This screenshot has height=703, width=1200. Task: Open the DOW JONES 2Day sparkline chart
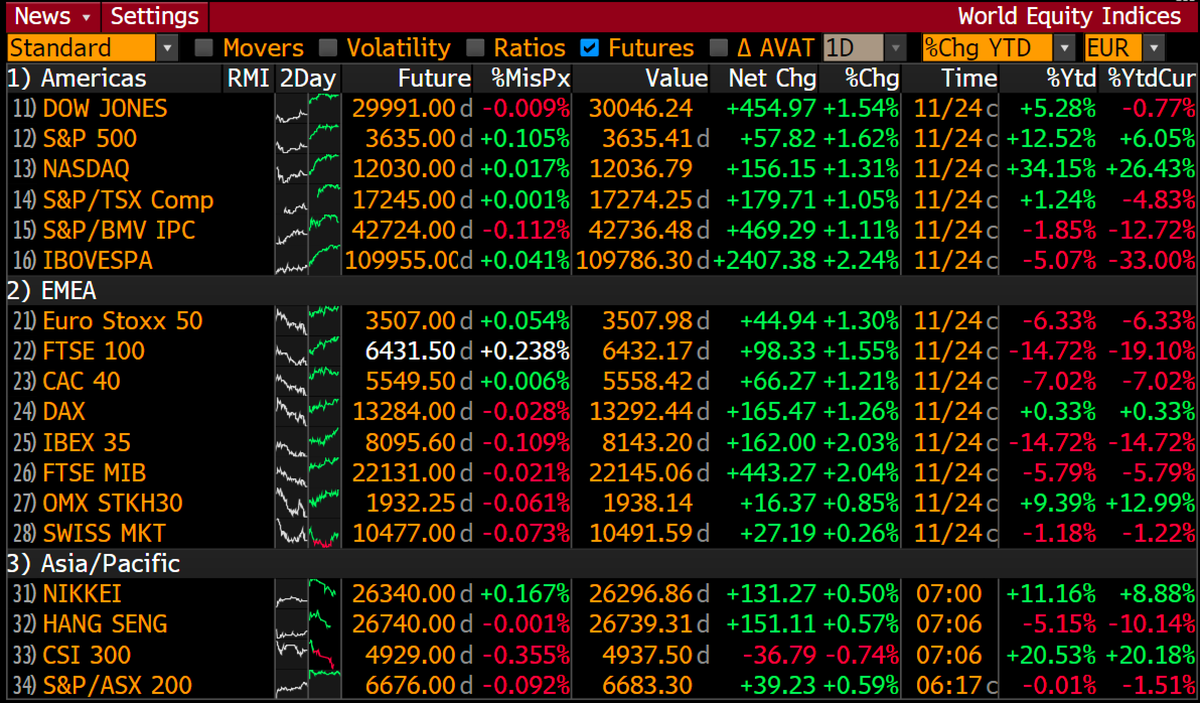pos(308,108)
